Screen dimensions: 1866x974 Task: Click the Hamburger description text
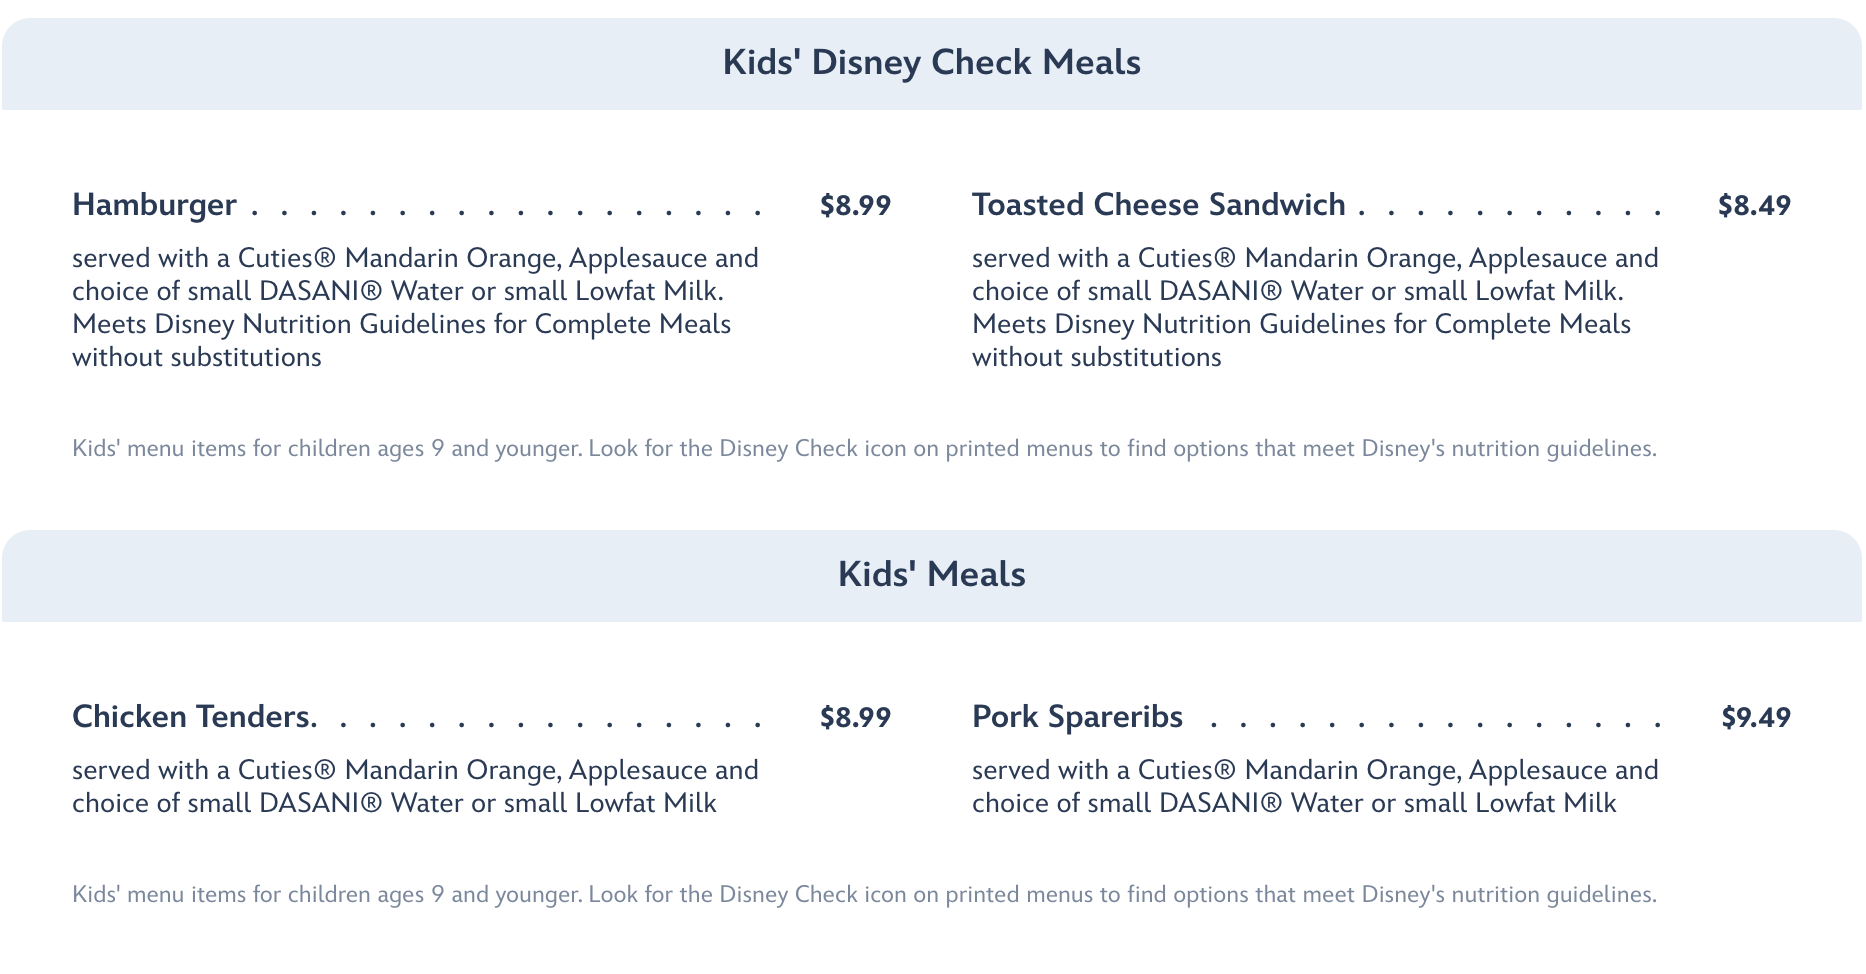415,307
